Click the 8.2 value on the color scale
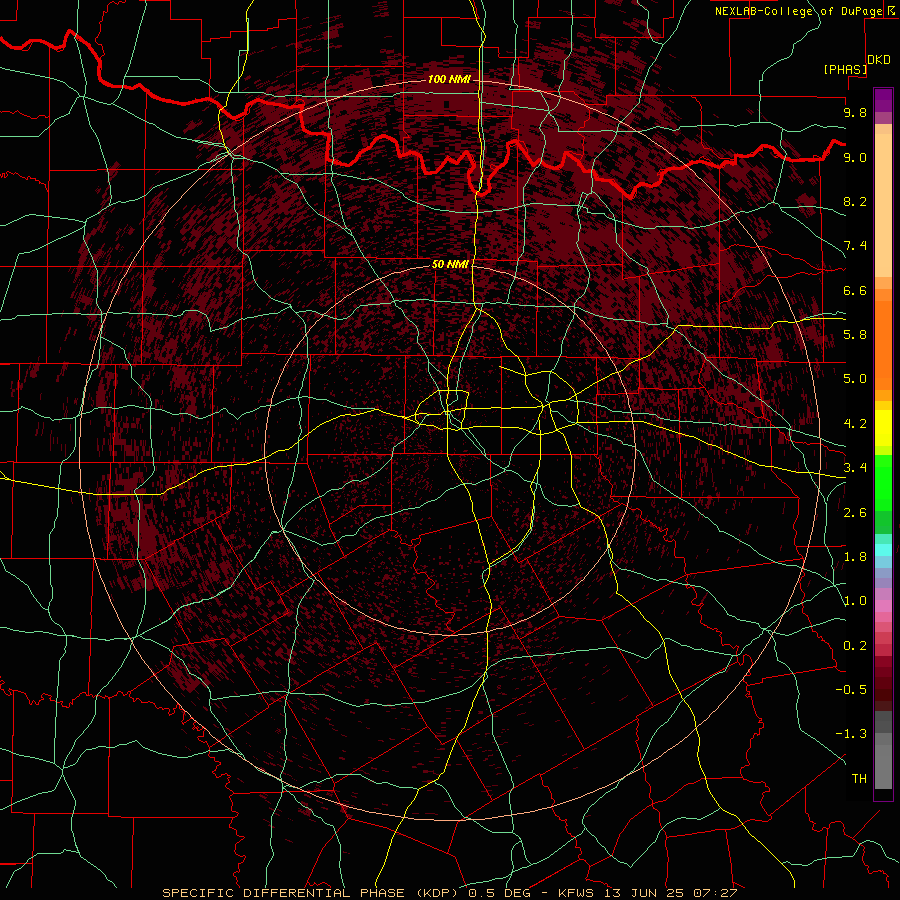 click(855, 201)
